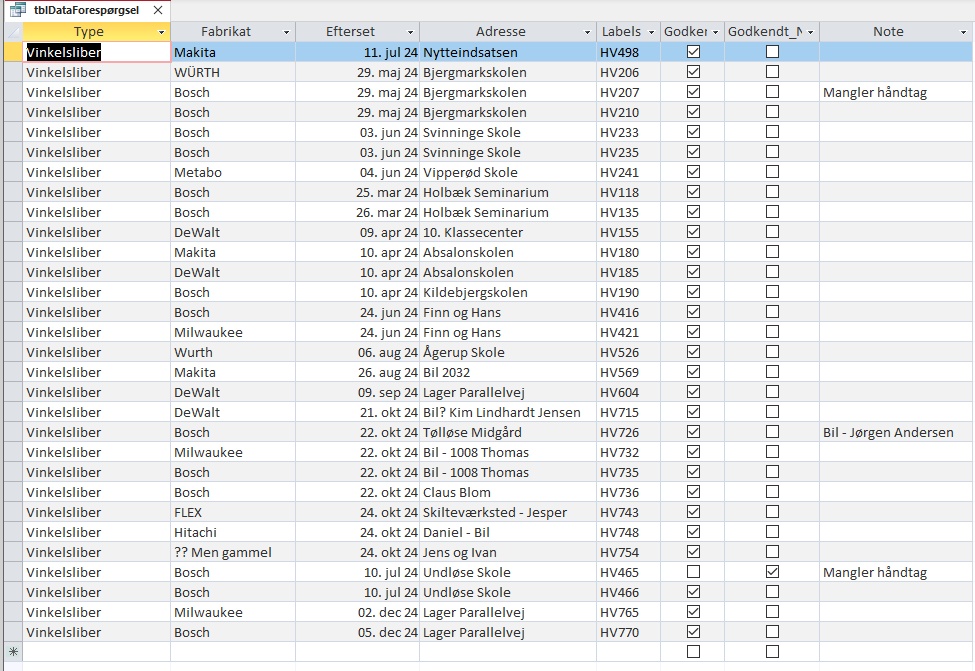The width and height of the screenshot is (975, 671).
Task: Select the Efterset column header
Action: coord(350,32)
